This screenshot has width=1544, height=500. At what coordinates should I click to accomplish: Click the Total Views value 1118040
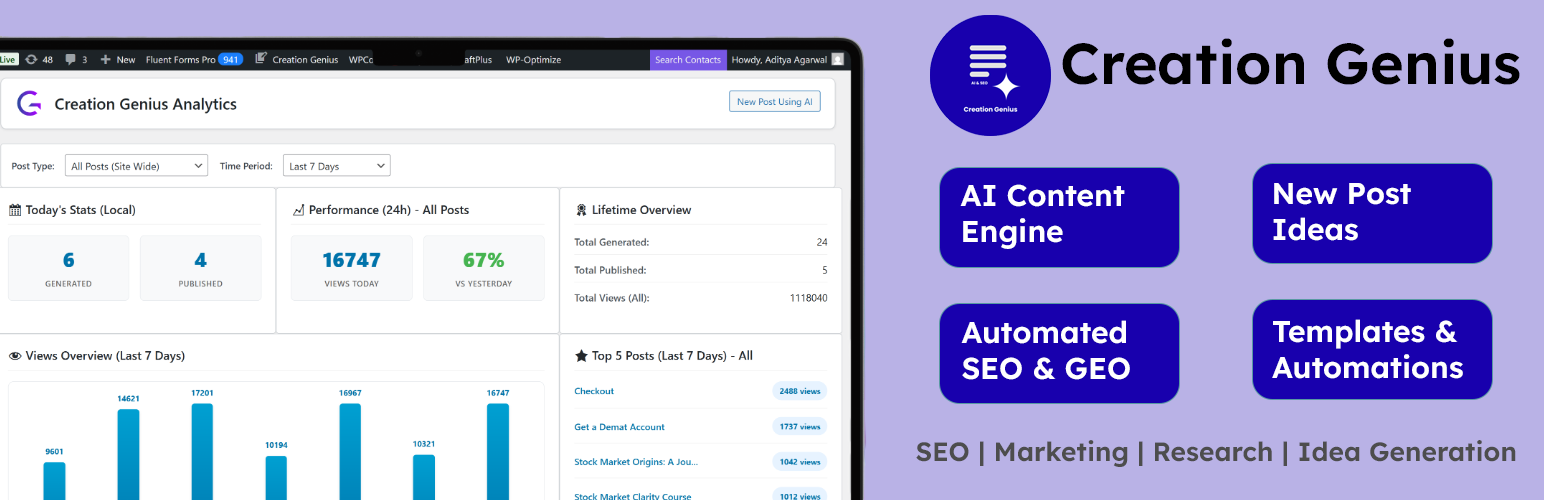click(809, 298)
